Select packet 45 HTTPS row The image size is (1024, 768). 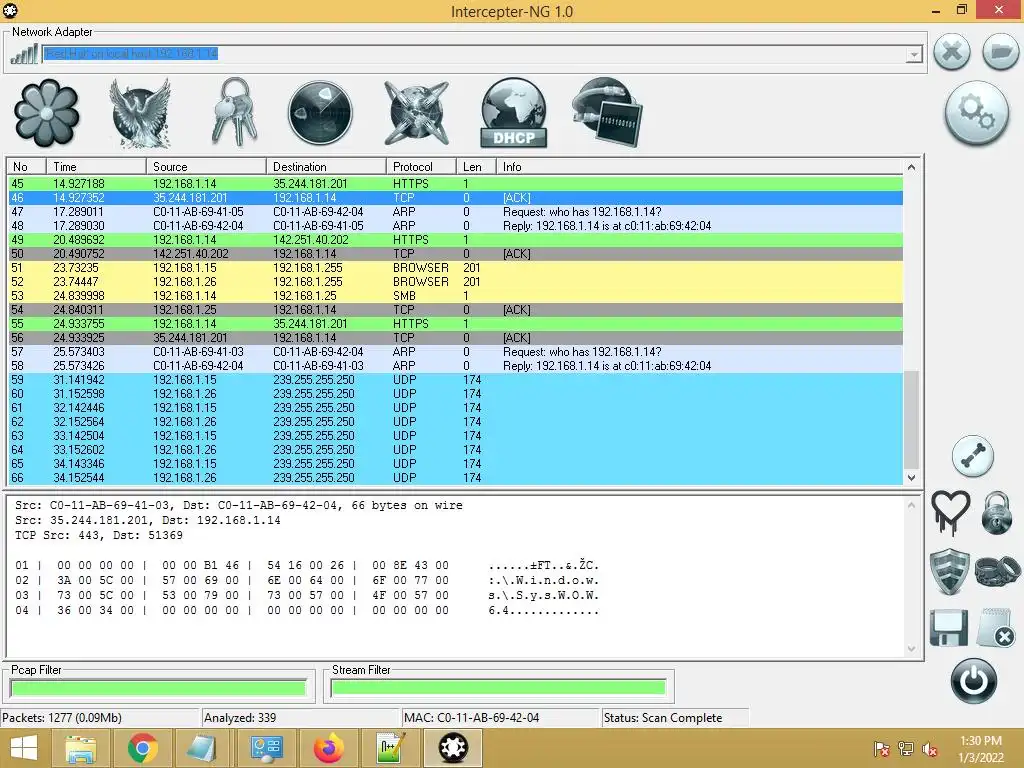coord(455,184)
